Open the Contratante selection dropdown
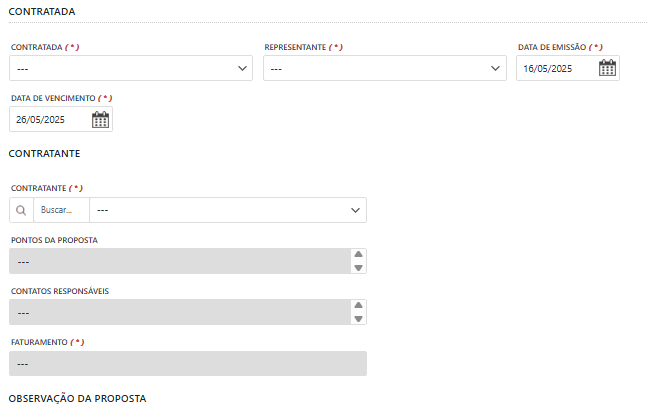This screenshot has height=408, width=647. point(228,210)
